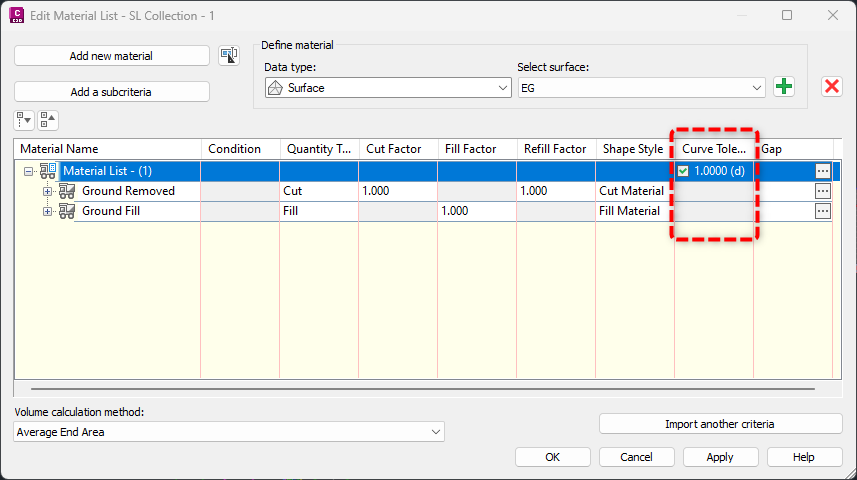The height and width of the screenshot is (480, 857).
Task: Open the Select surface dropdown
Action: point(642,88)
